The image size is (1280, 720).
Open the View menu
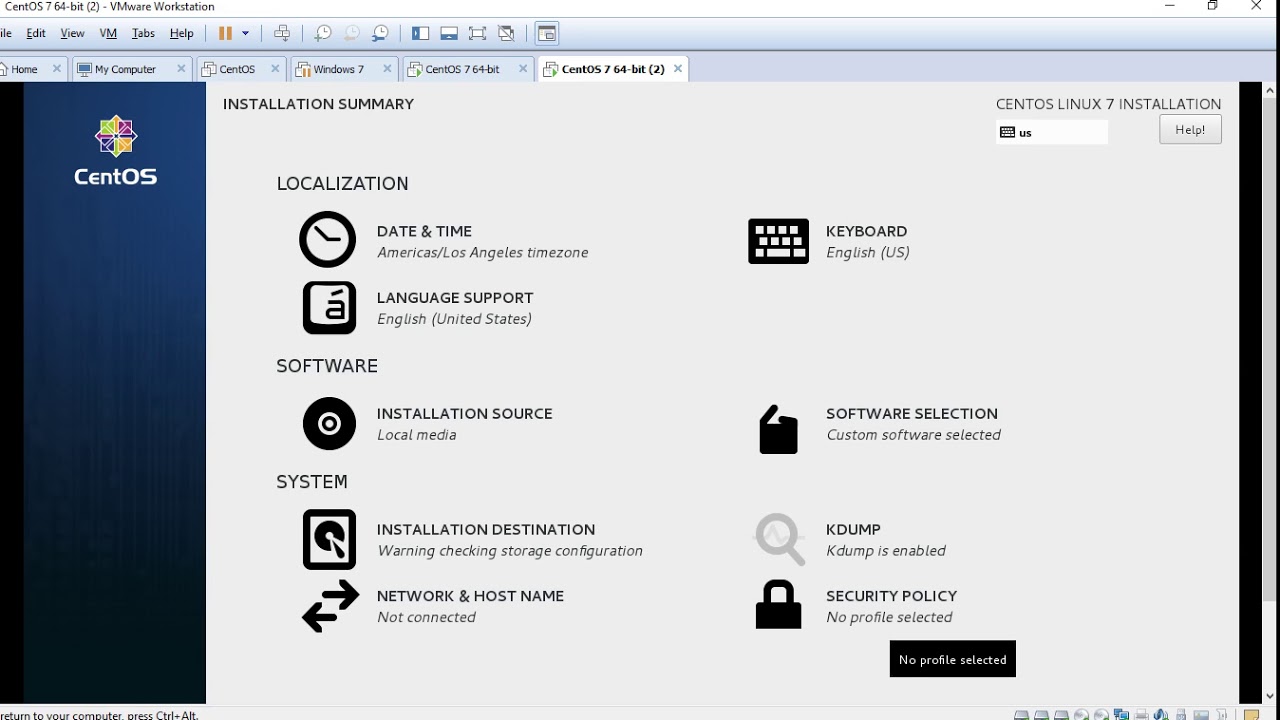point(72,33)
